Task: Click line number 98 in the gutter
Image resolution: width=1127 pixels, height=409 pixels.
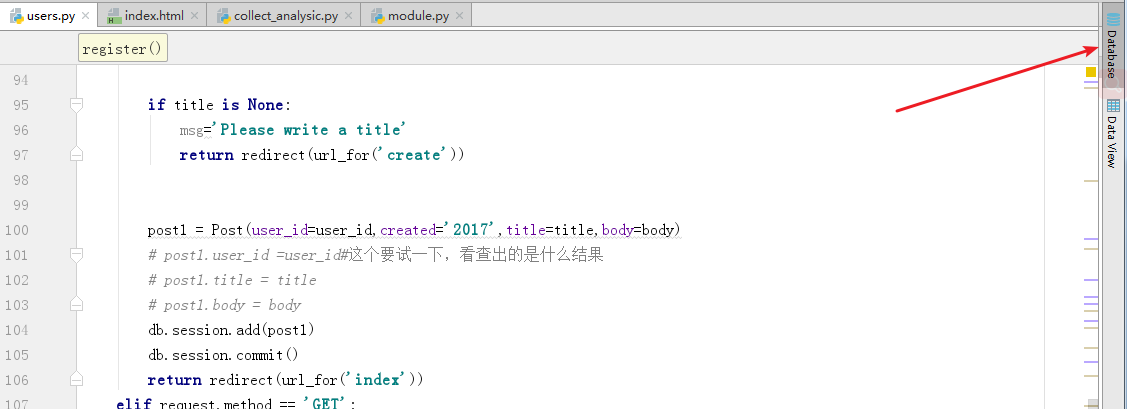Action: (22, 180)
